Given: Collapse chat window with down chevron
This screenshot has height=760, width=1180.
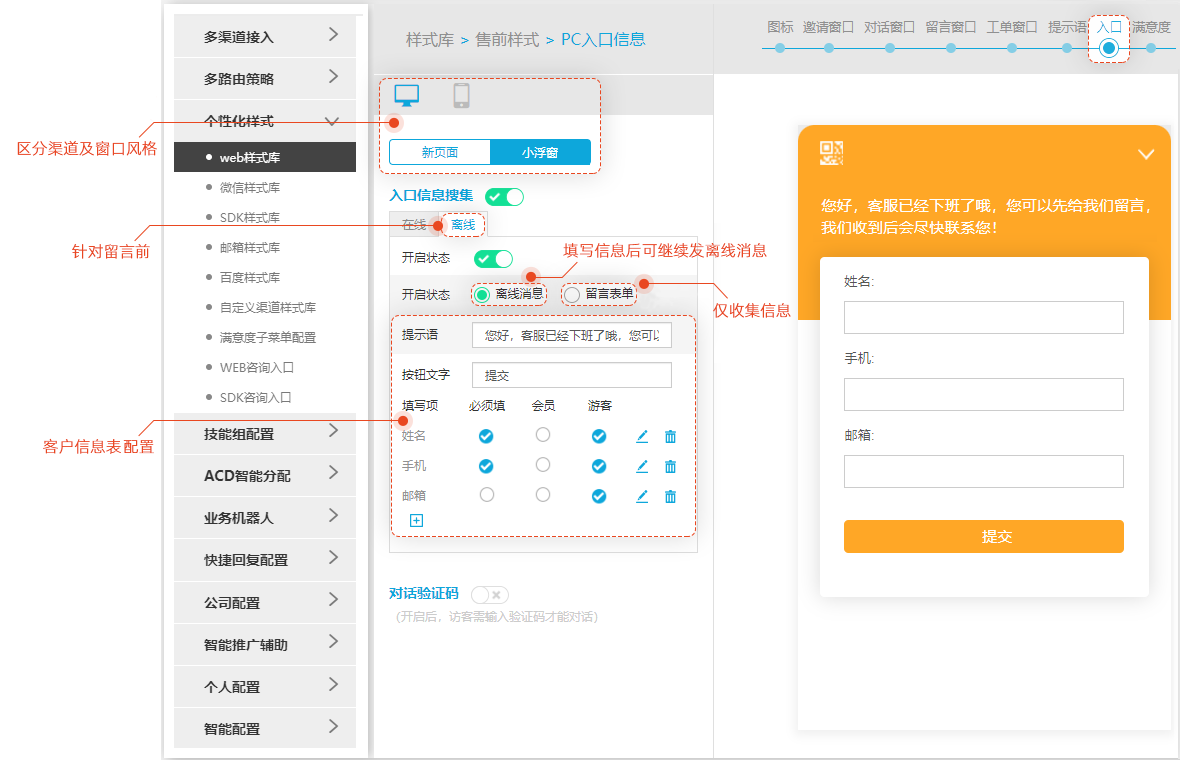Looking at the screenshot, I should point(1146,154).
